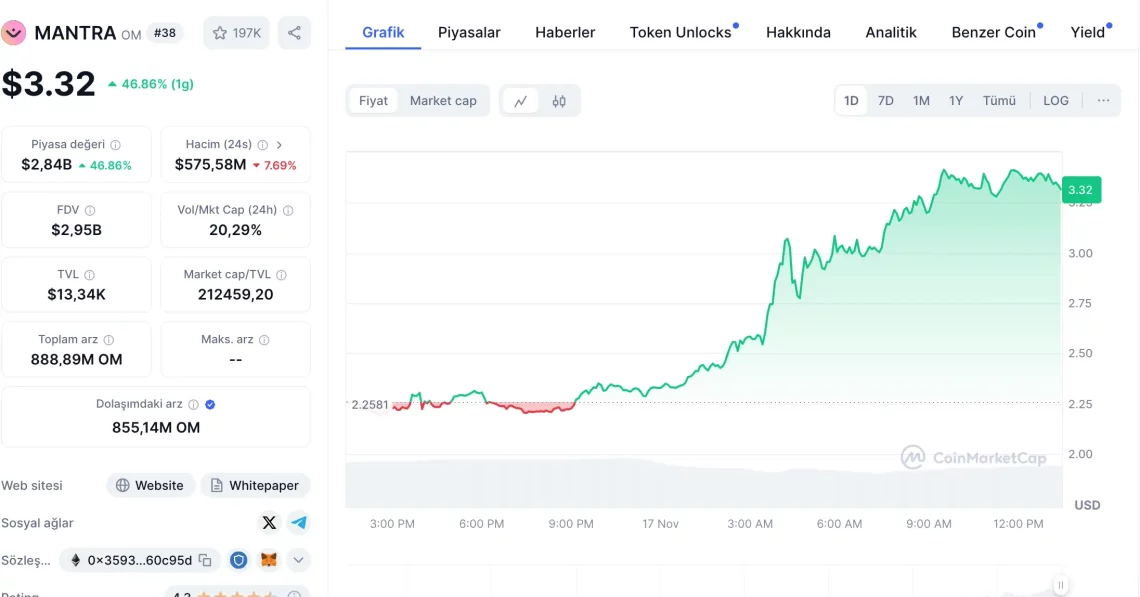The height and width of the screenshot is (597, 1140).
Task: Toggle the chart to Market cap view
Action: (x=443, y=101)
